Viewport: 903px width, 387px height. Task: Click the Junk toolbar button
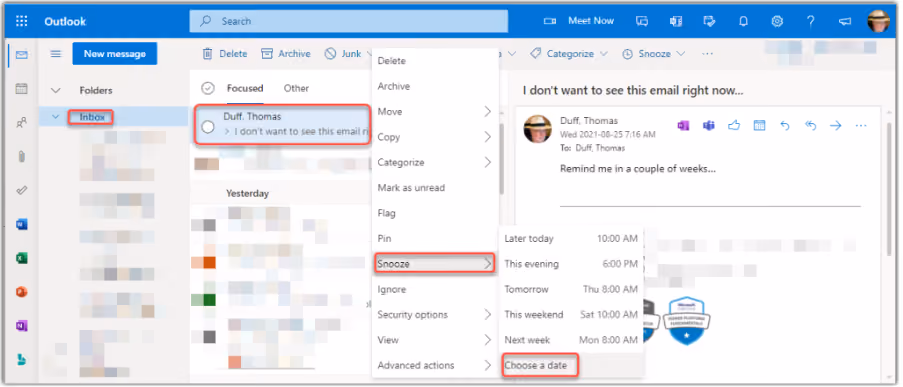tap(343, 54)
